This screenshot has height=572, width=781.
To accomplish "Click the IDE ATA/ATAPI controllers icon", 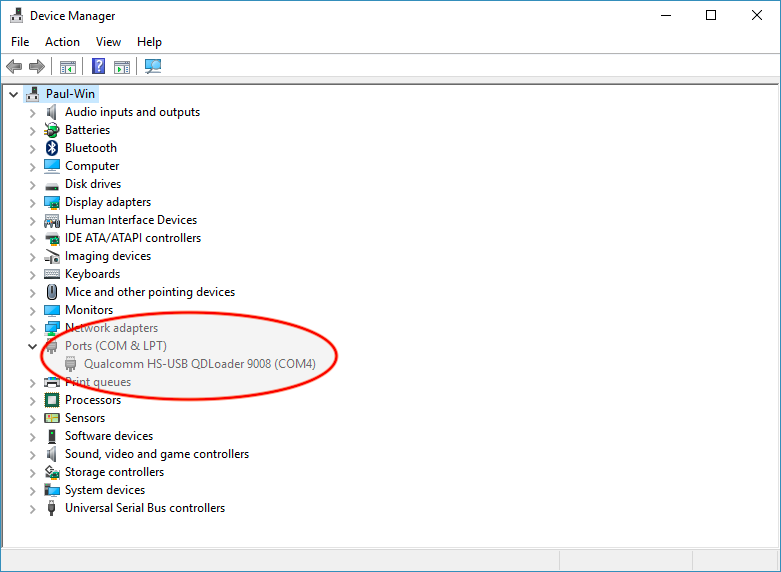I will (x=52, y=238).
